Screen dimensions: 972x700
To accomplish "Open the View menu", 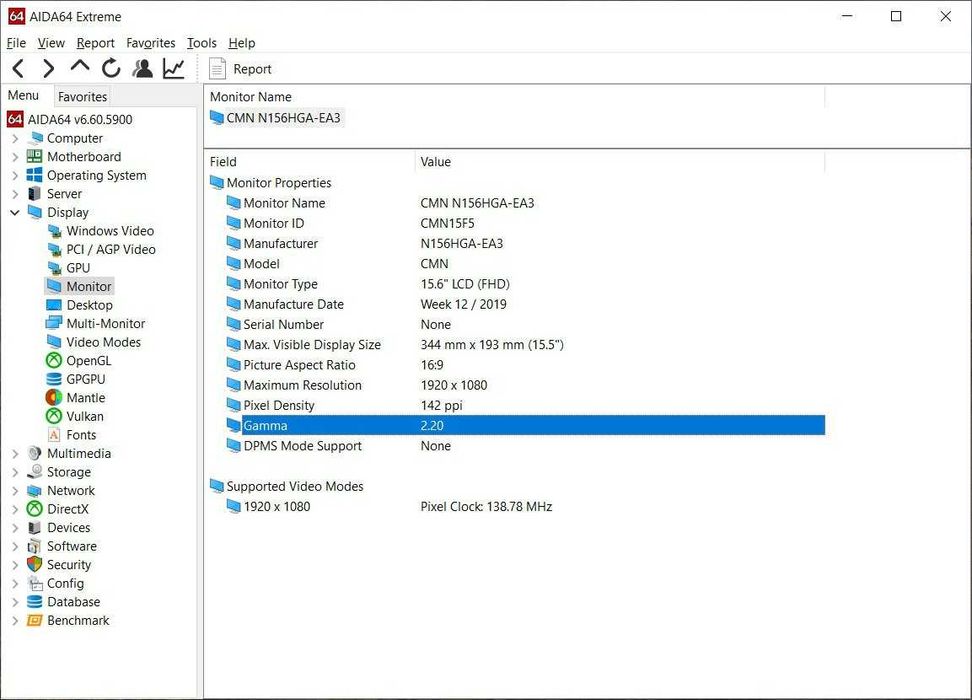I will pyautogui.click(x=51, y=43).
